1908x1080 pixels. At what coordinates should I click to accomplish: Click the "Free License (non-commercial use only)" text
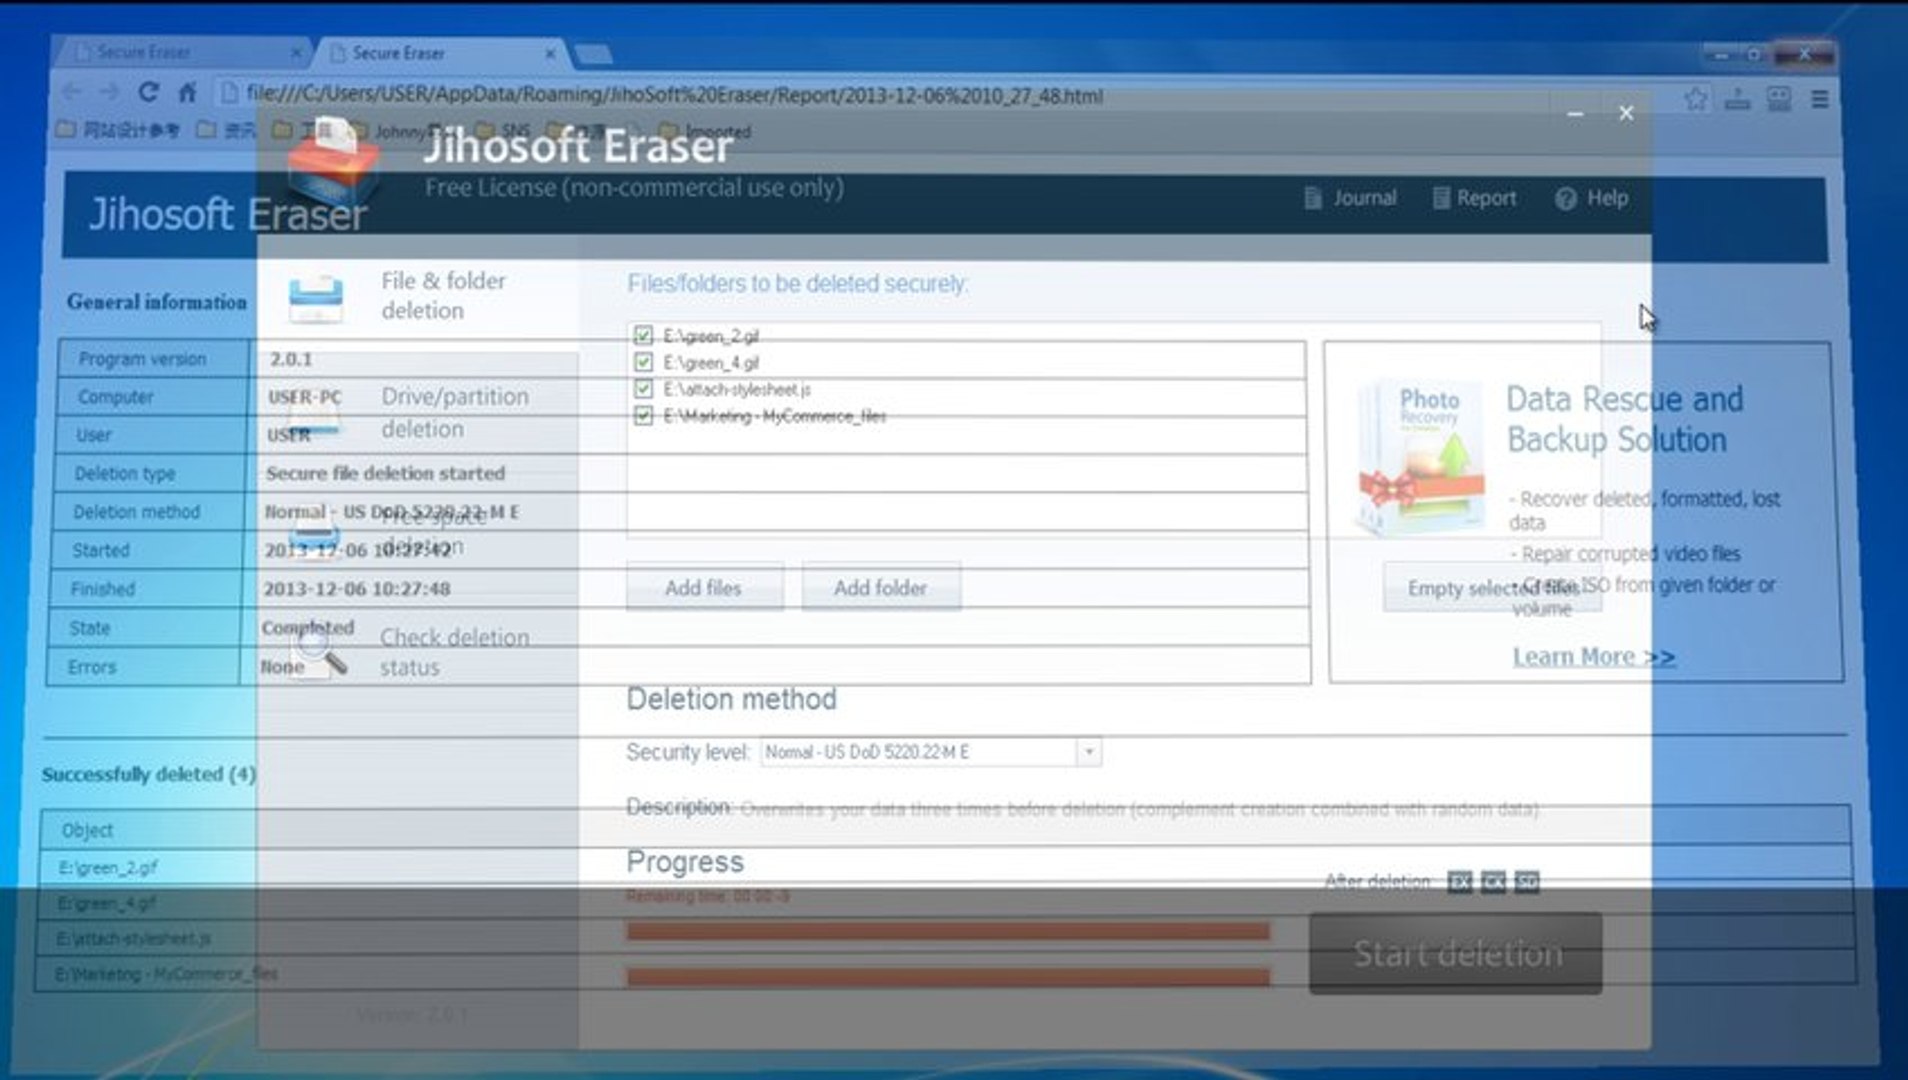click(x=634, y=188)
